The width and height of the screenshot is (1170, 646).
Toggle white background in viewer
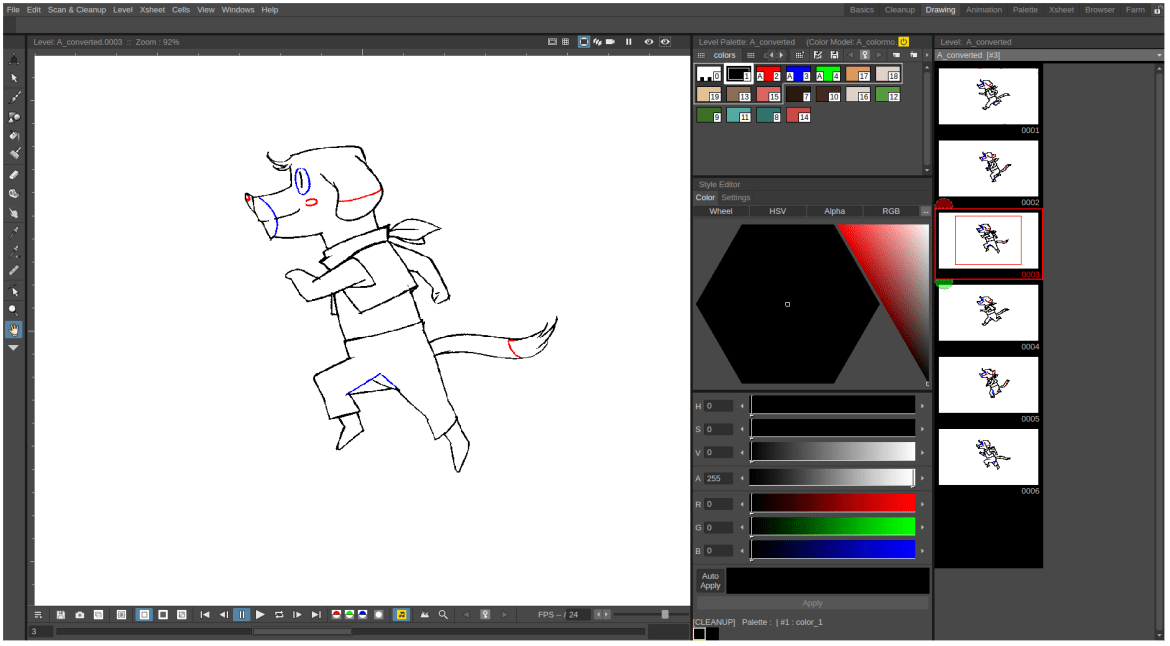click(x=144, y=615)
